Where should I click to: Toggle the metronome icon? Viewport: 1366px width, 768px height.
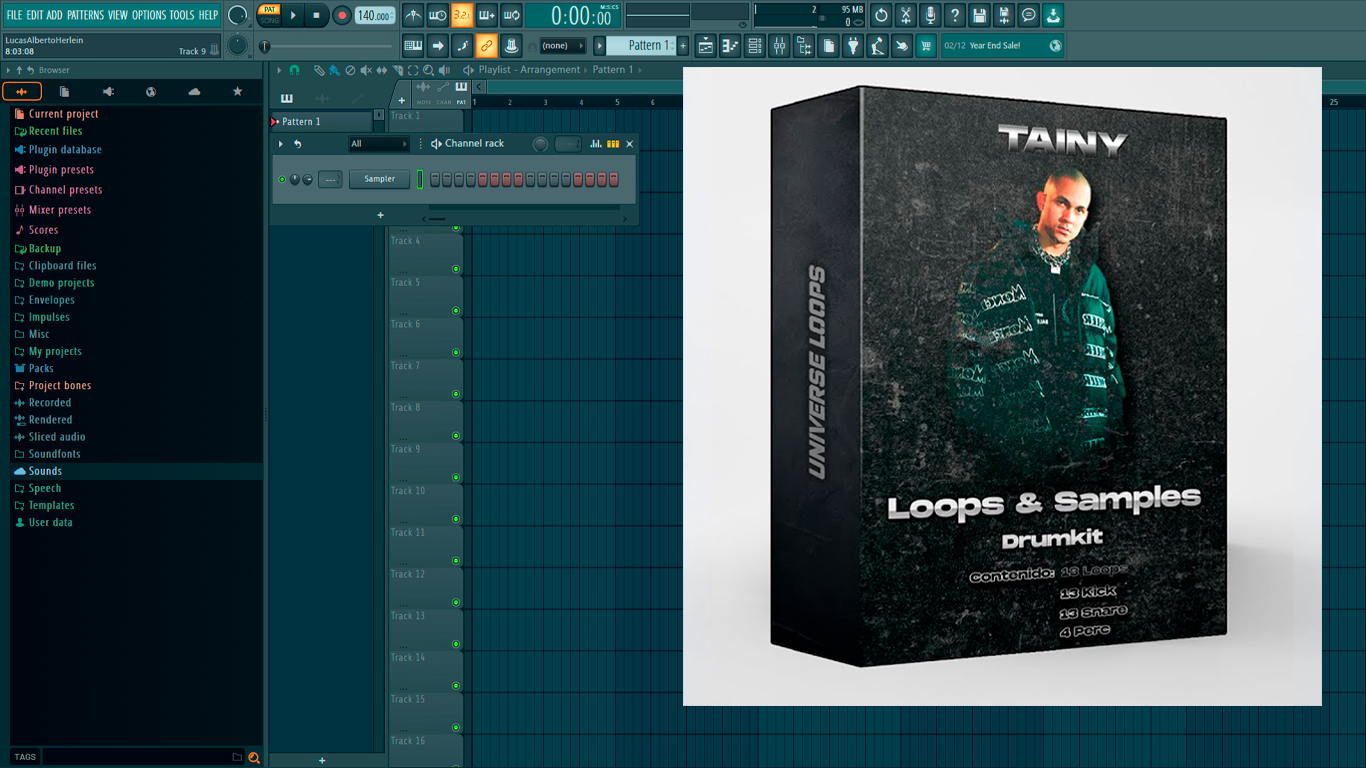point(413,15)
